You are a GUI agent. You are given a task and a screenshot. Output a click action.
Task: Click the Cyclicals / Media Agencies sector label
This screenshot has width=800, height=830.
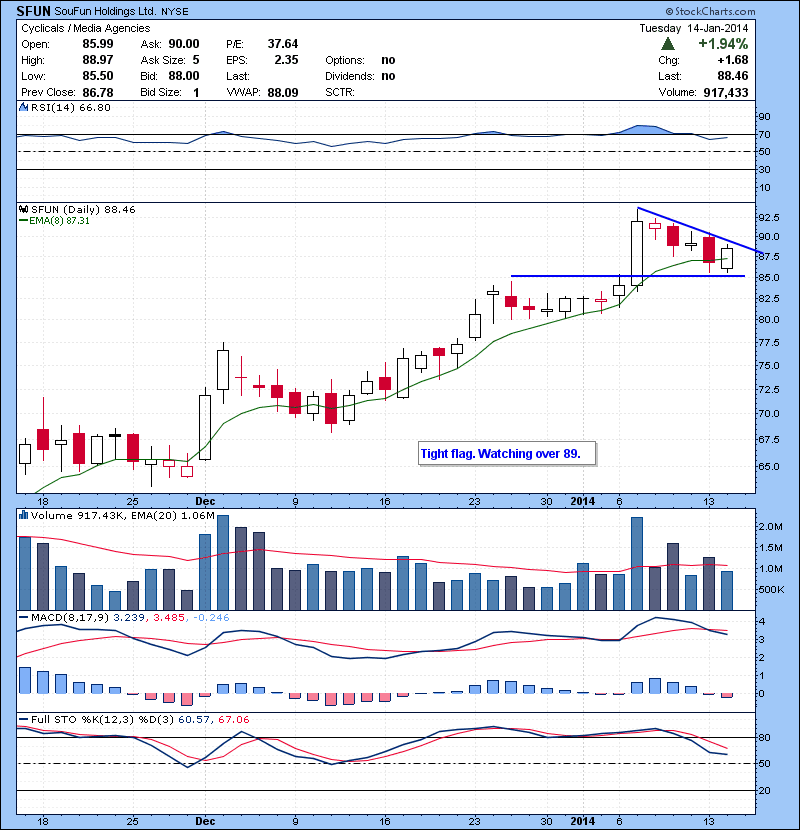[x=86, y=29]
